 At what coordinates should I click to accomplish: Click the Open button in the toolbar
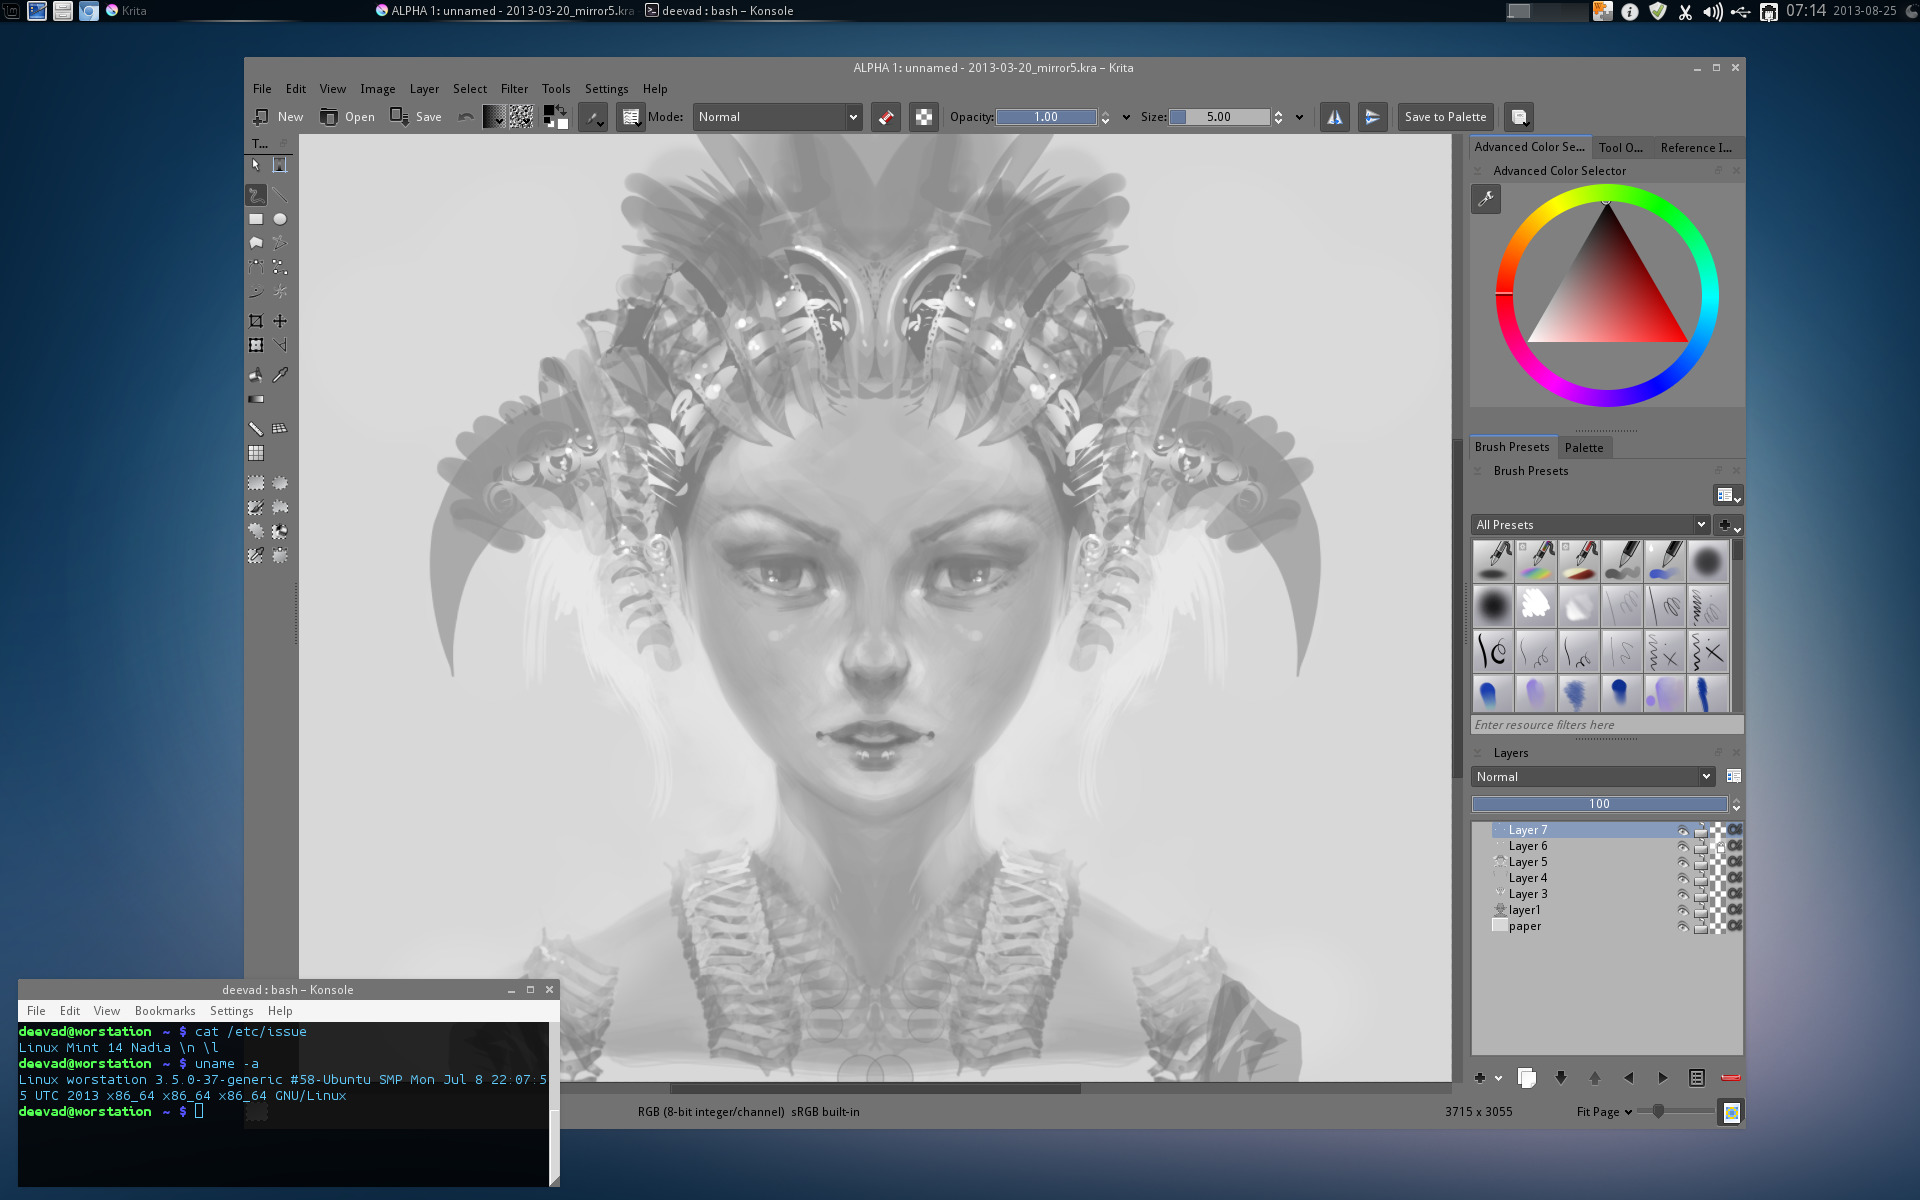[x=347, y=117]
